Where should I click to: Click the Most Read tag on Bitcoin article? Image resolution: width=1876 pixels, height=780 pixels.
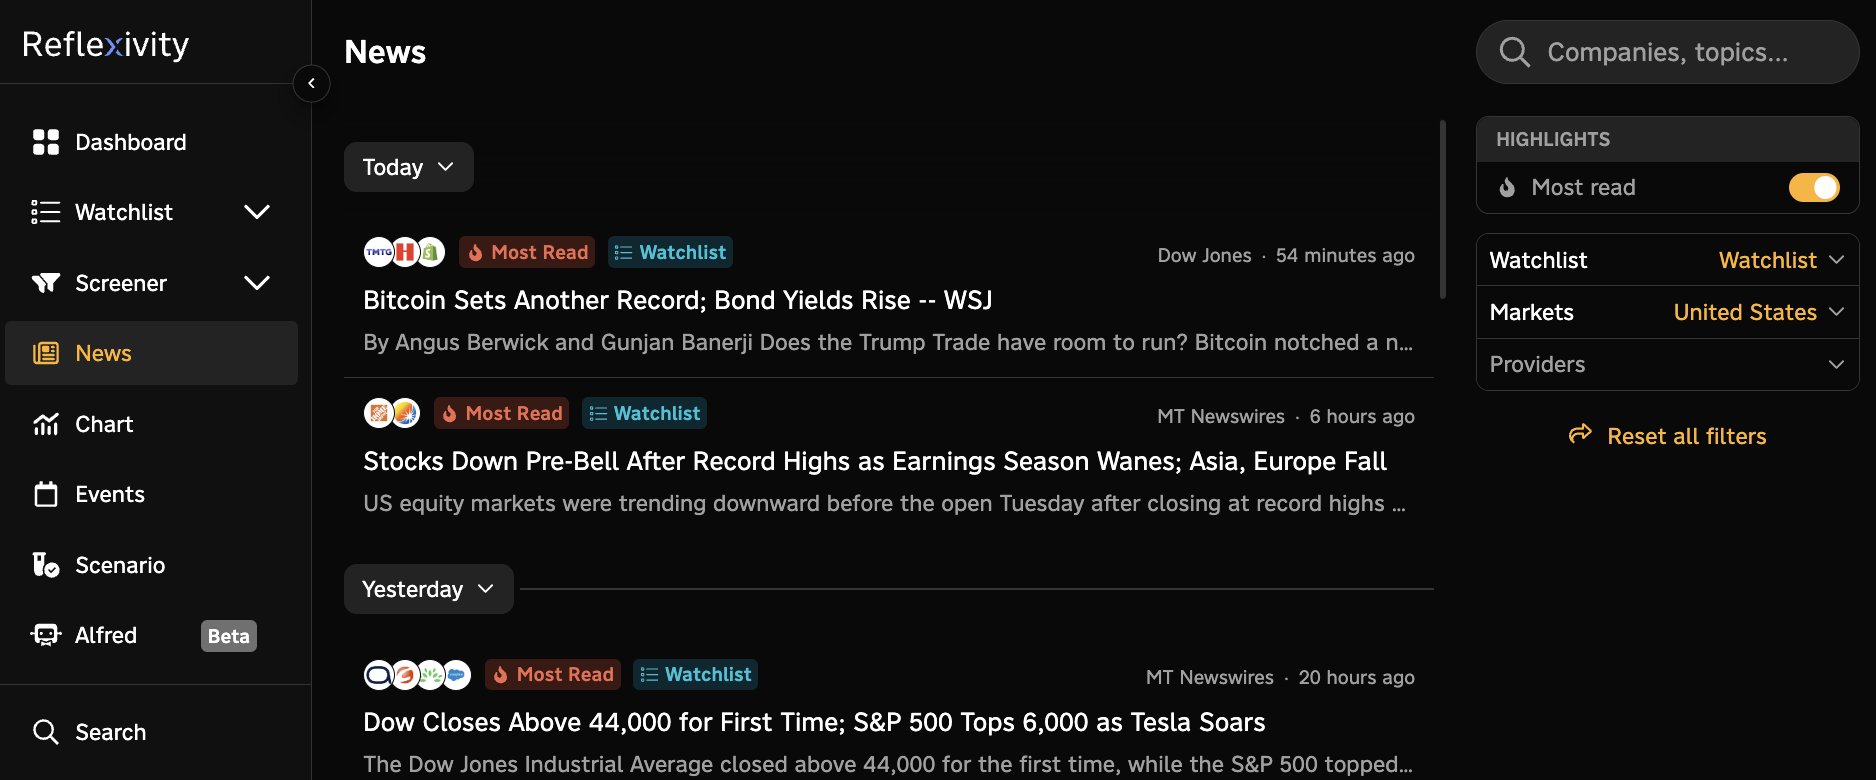pos(527,252)
